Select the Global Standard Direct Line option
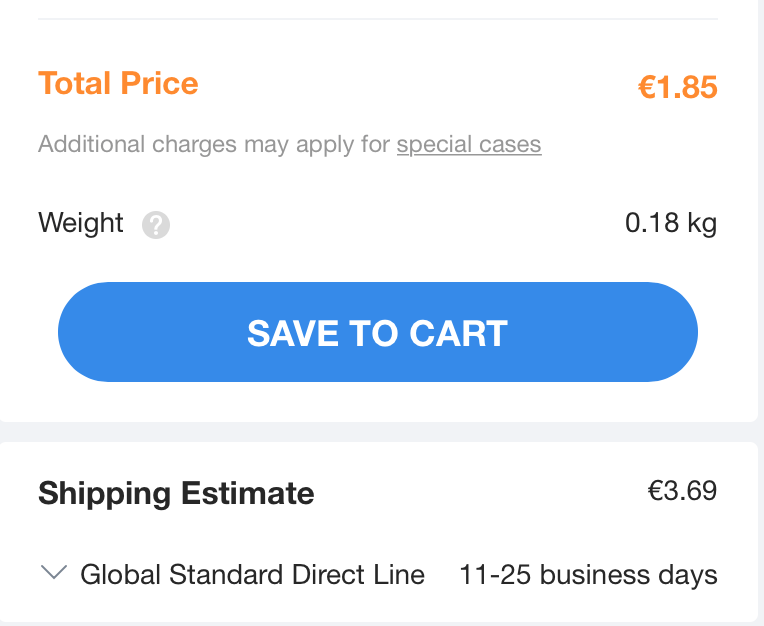This screenshot has width=764, height=626. coord(252,574)
